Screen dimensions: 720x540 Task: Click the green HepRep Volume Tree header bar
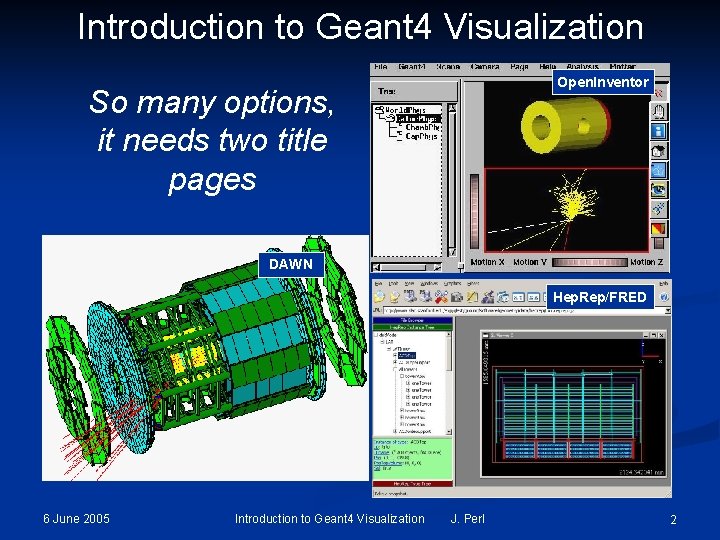[x=412, y=327]
